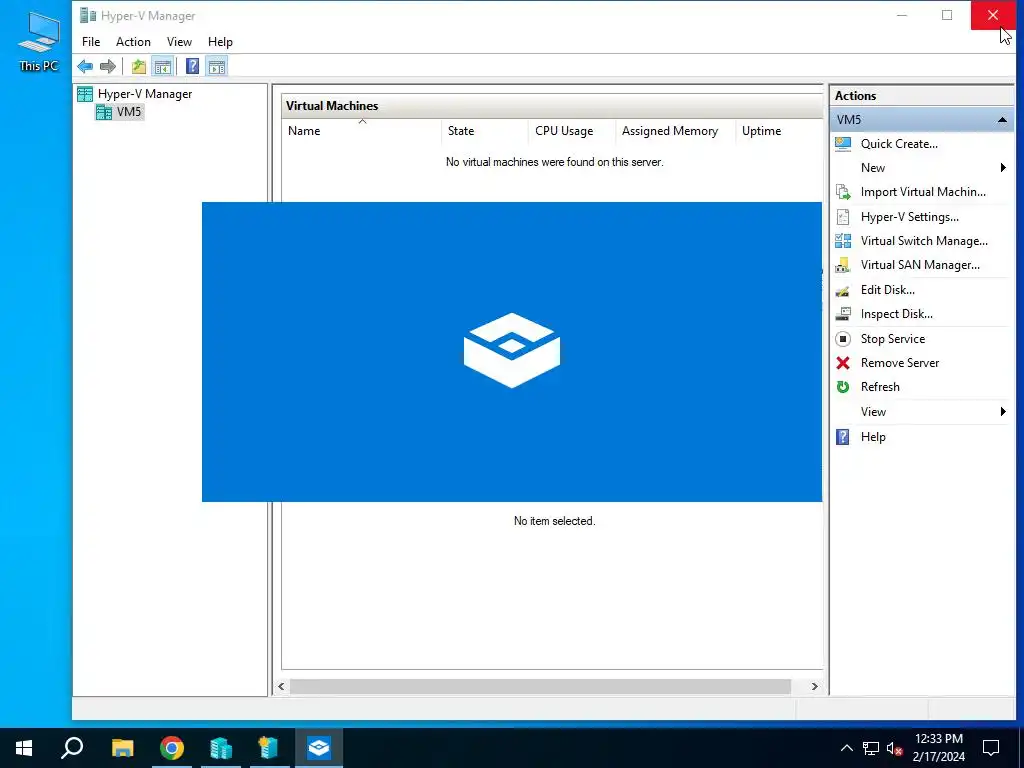
Task: Click Edit Disk action
Action: [888, 290]
